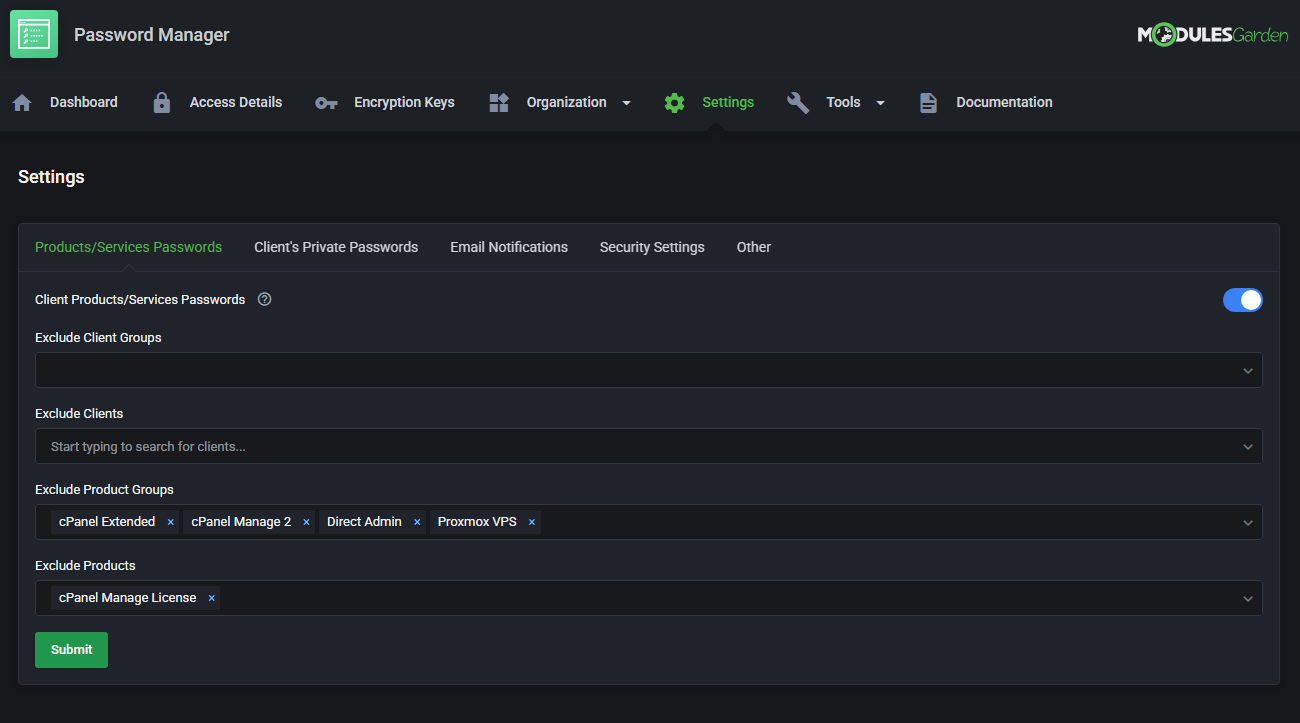The image size is (1300, 723).
Task: Expand the Tools menu arrow
Action: (881, 103)
